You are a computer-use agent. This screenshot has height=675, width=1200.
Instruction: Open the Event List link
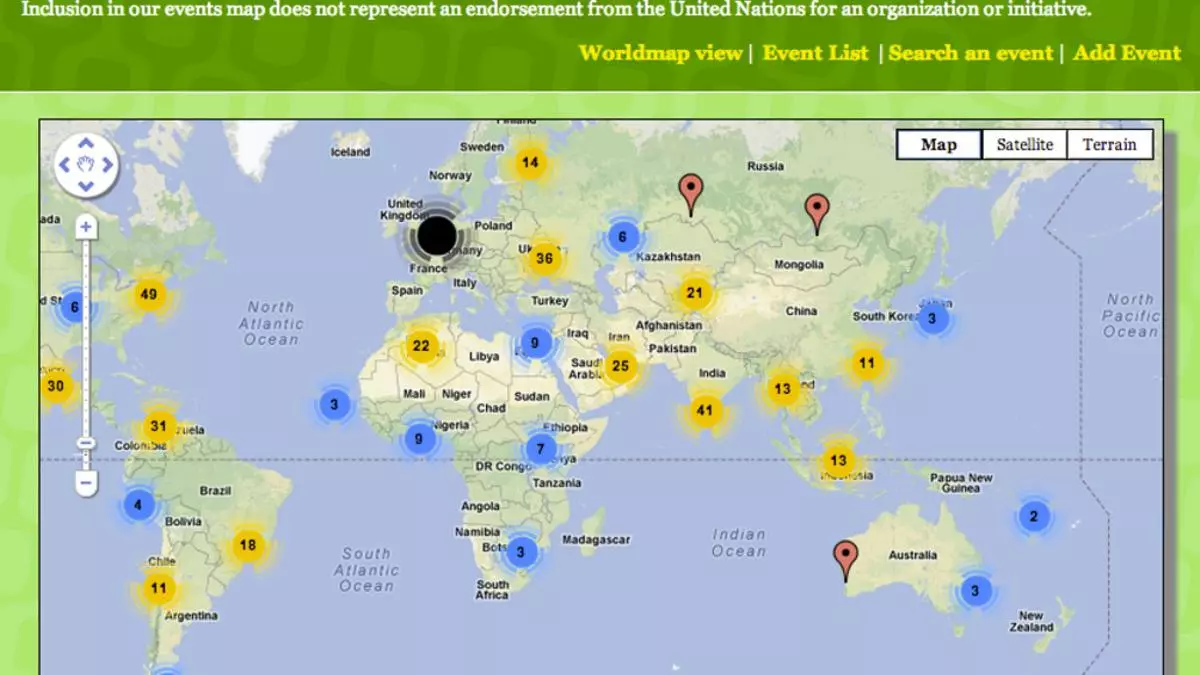(815, 53)
